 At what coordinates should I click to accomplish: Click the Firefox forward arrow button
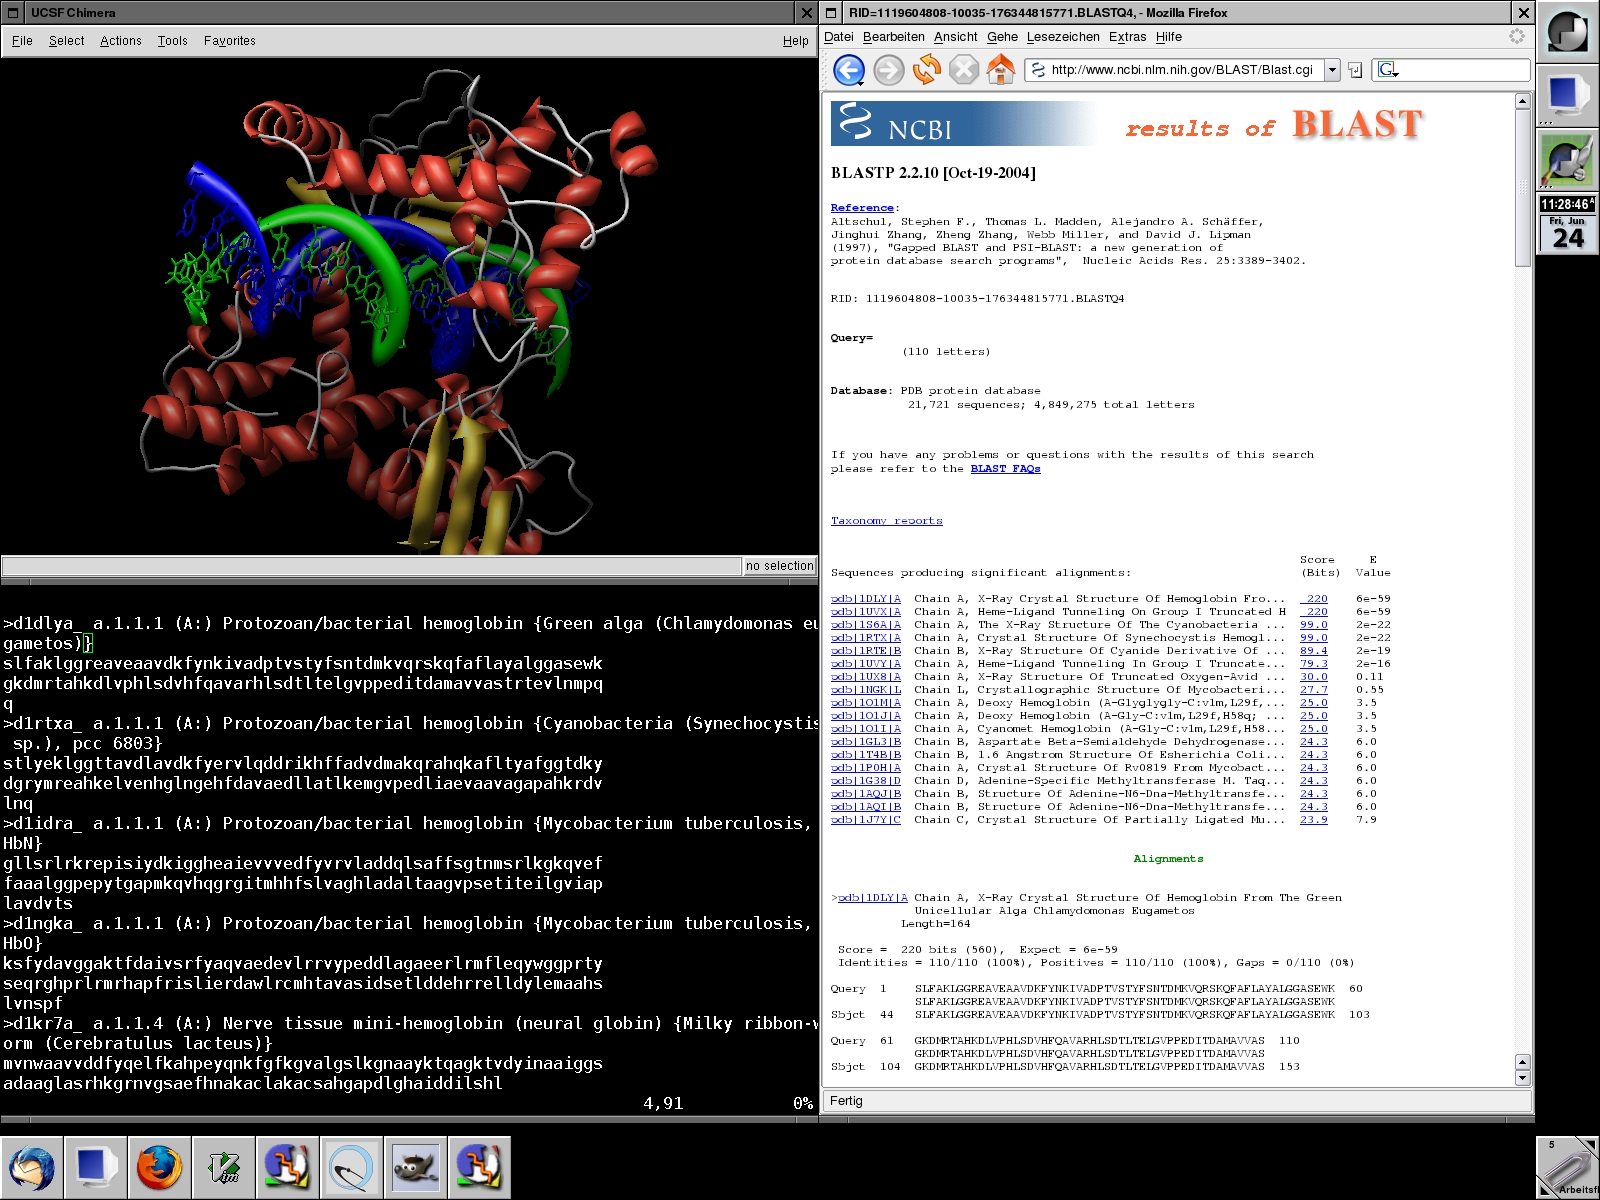(x=888, y=70)
